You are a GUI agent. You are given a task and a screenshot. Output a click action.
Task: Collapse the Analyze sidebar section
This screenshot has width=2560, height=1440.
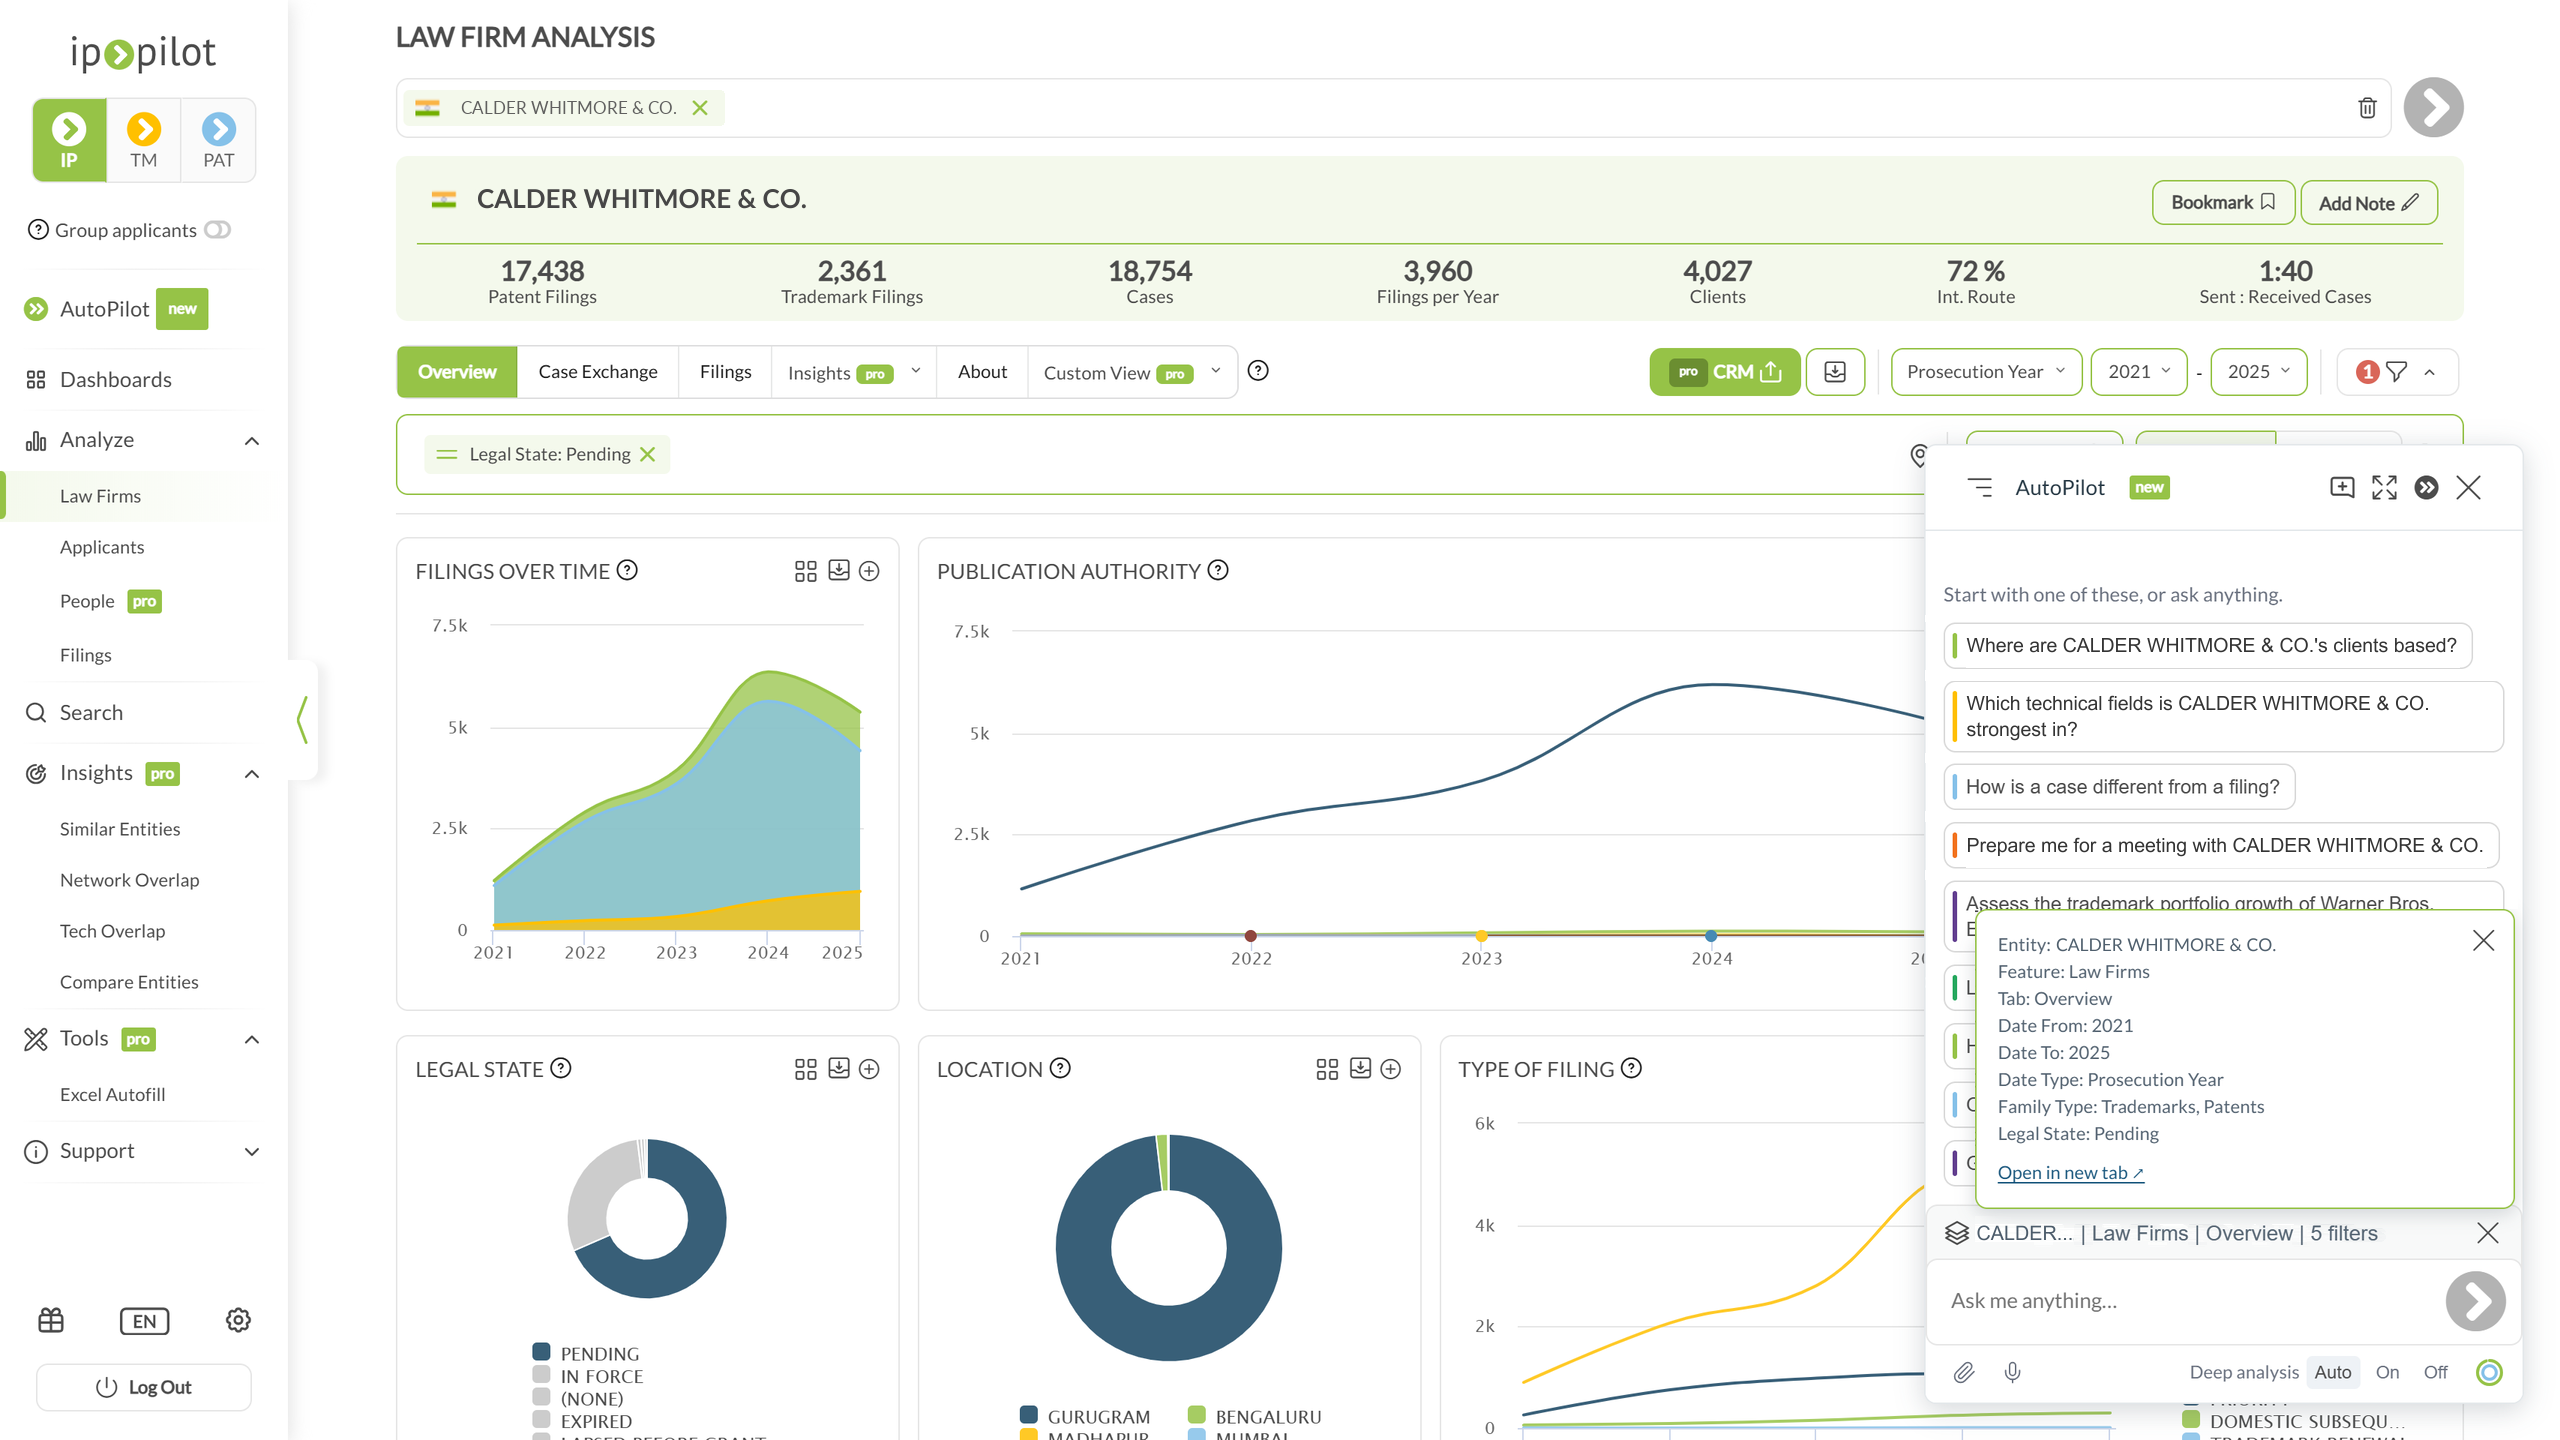coord(252,441)
